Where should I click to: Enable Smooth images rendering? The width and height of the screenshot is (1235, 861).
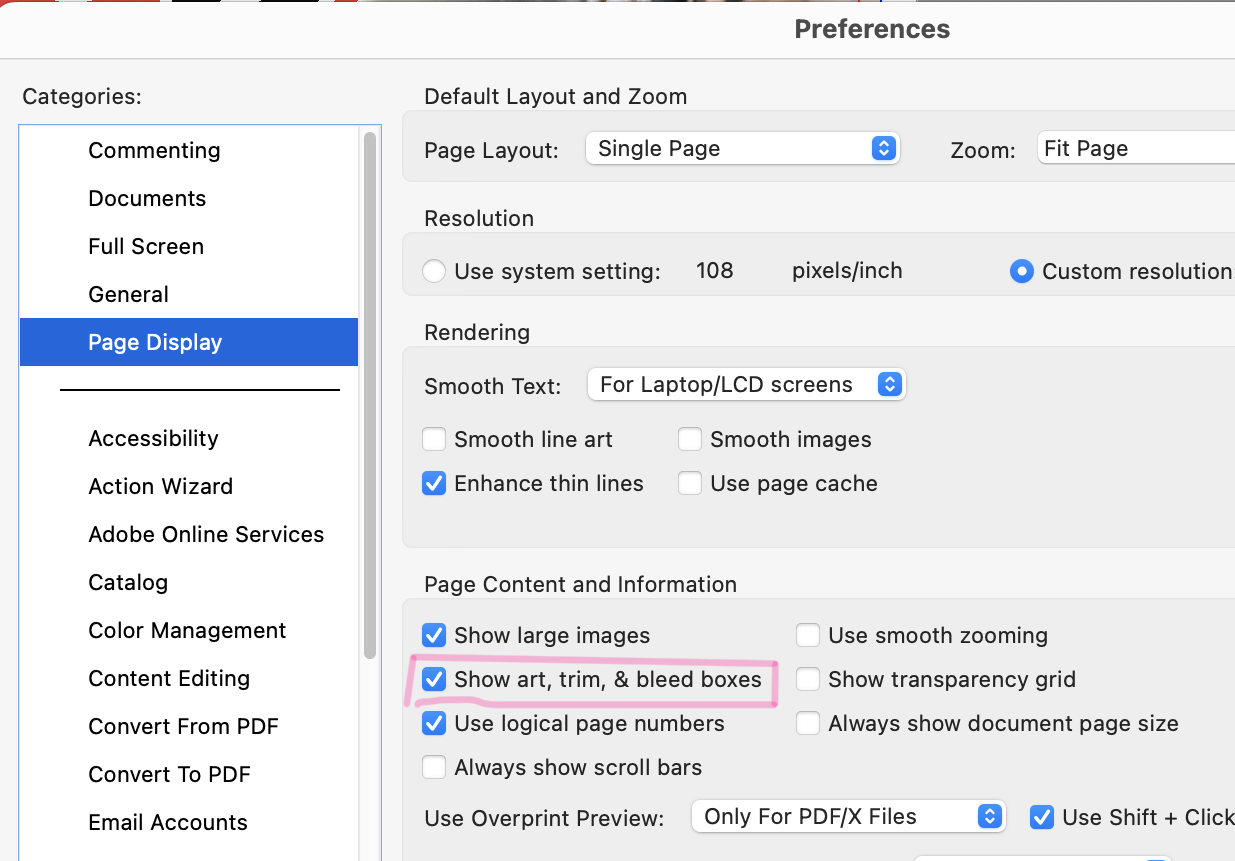point(690,439)
